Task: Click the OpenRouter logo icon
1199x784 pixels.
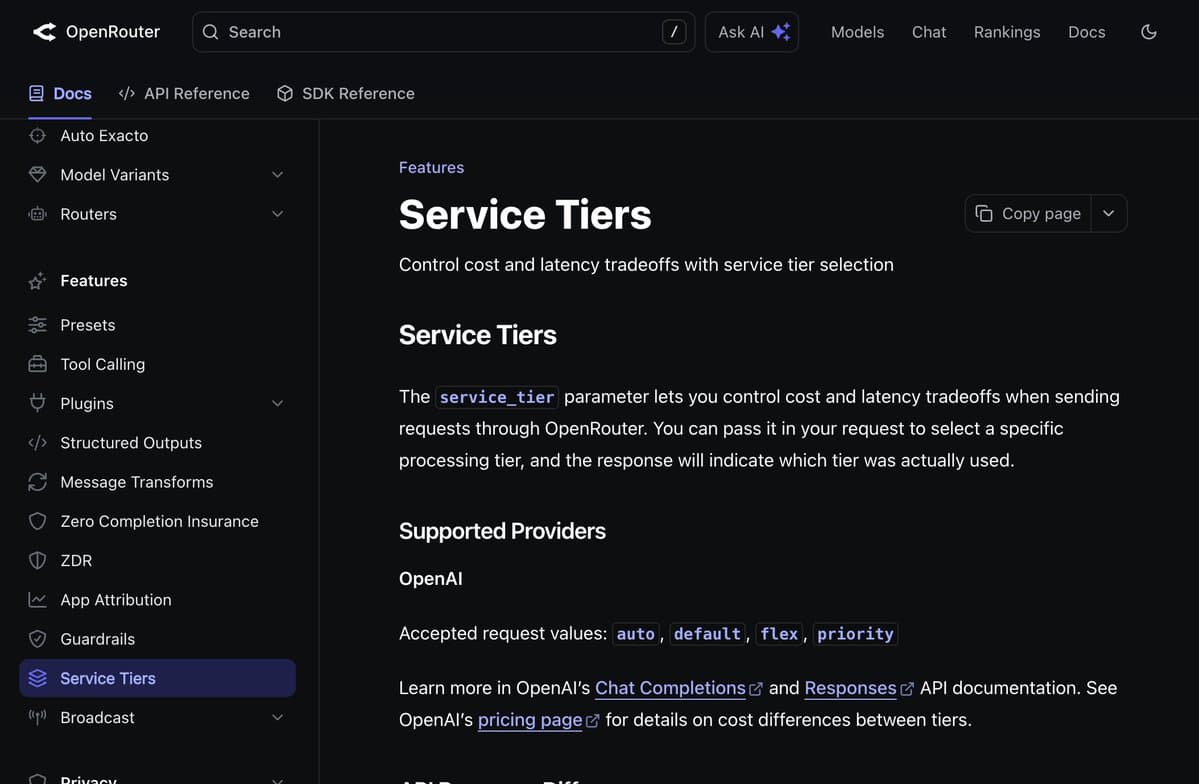Action: (43, 31)
